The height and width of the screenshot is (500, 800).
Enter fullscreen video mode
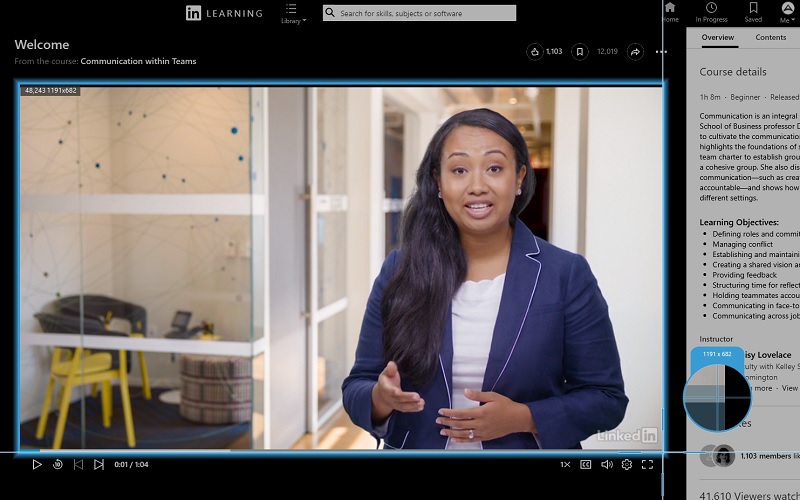tap(647, 464)
